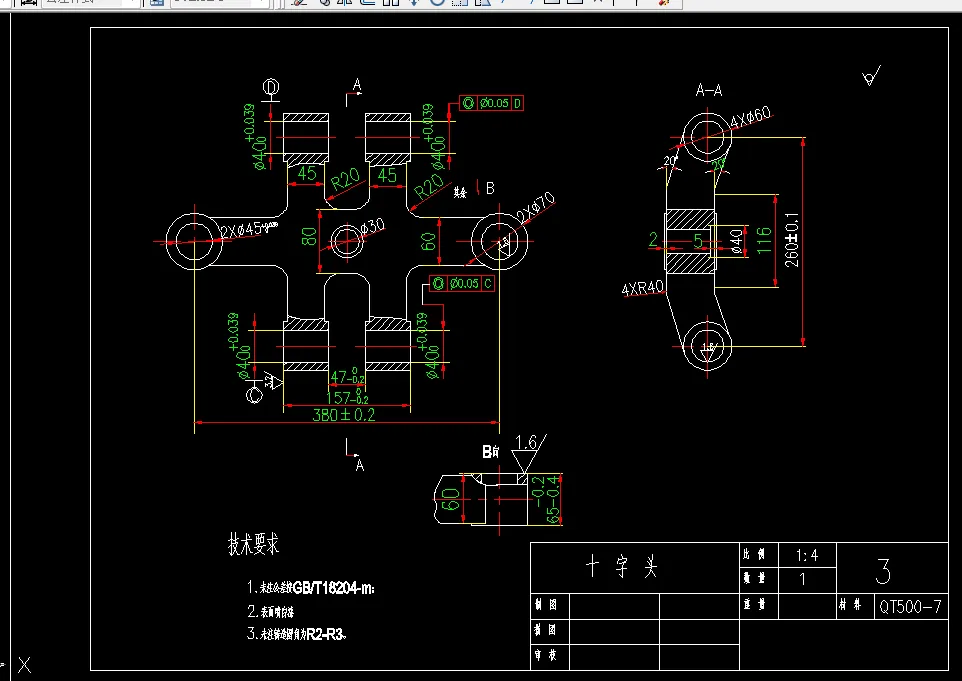Select the 技术要求 heading text
The height and width of the screenshot is (681, 962).
[x=253, y=544]
